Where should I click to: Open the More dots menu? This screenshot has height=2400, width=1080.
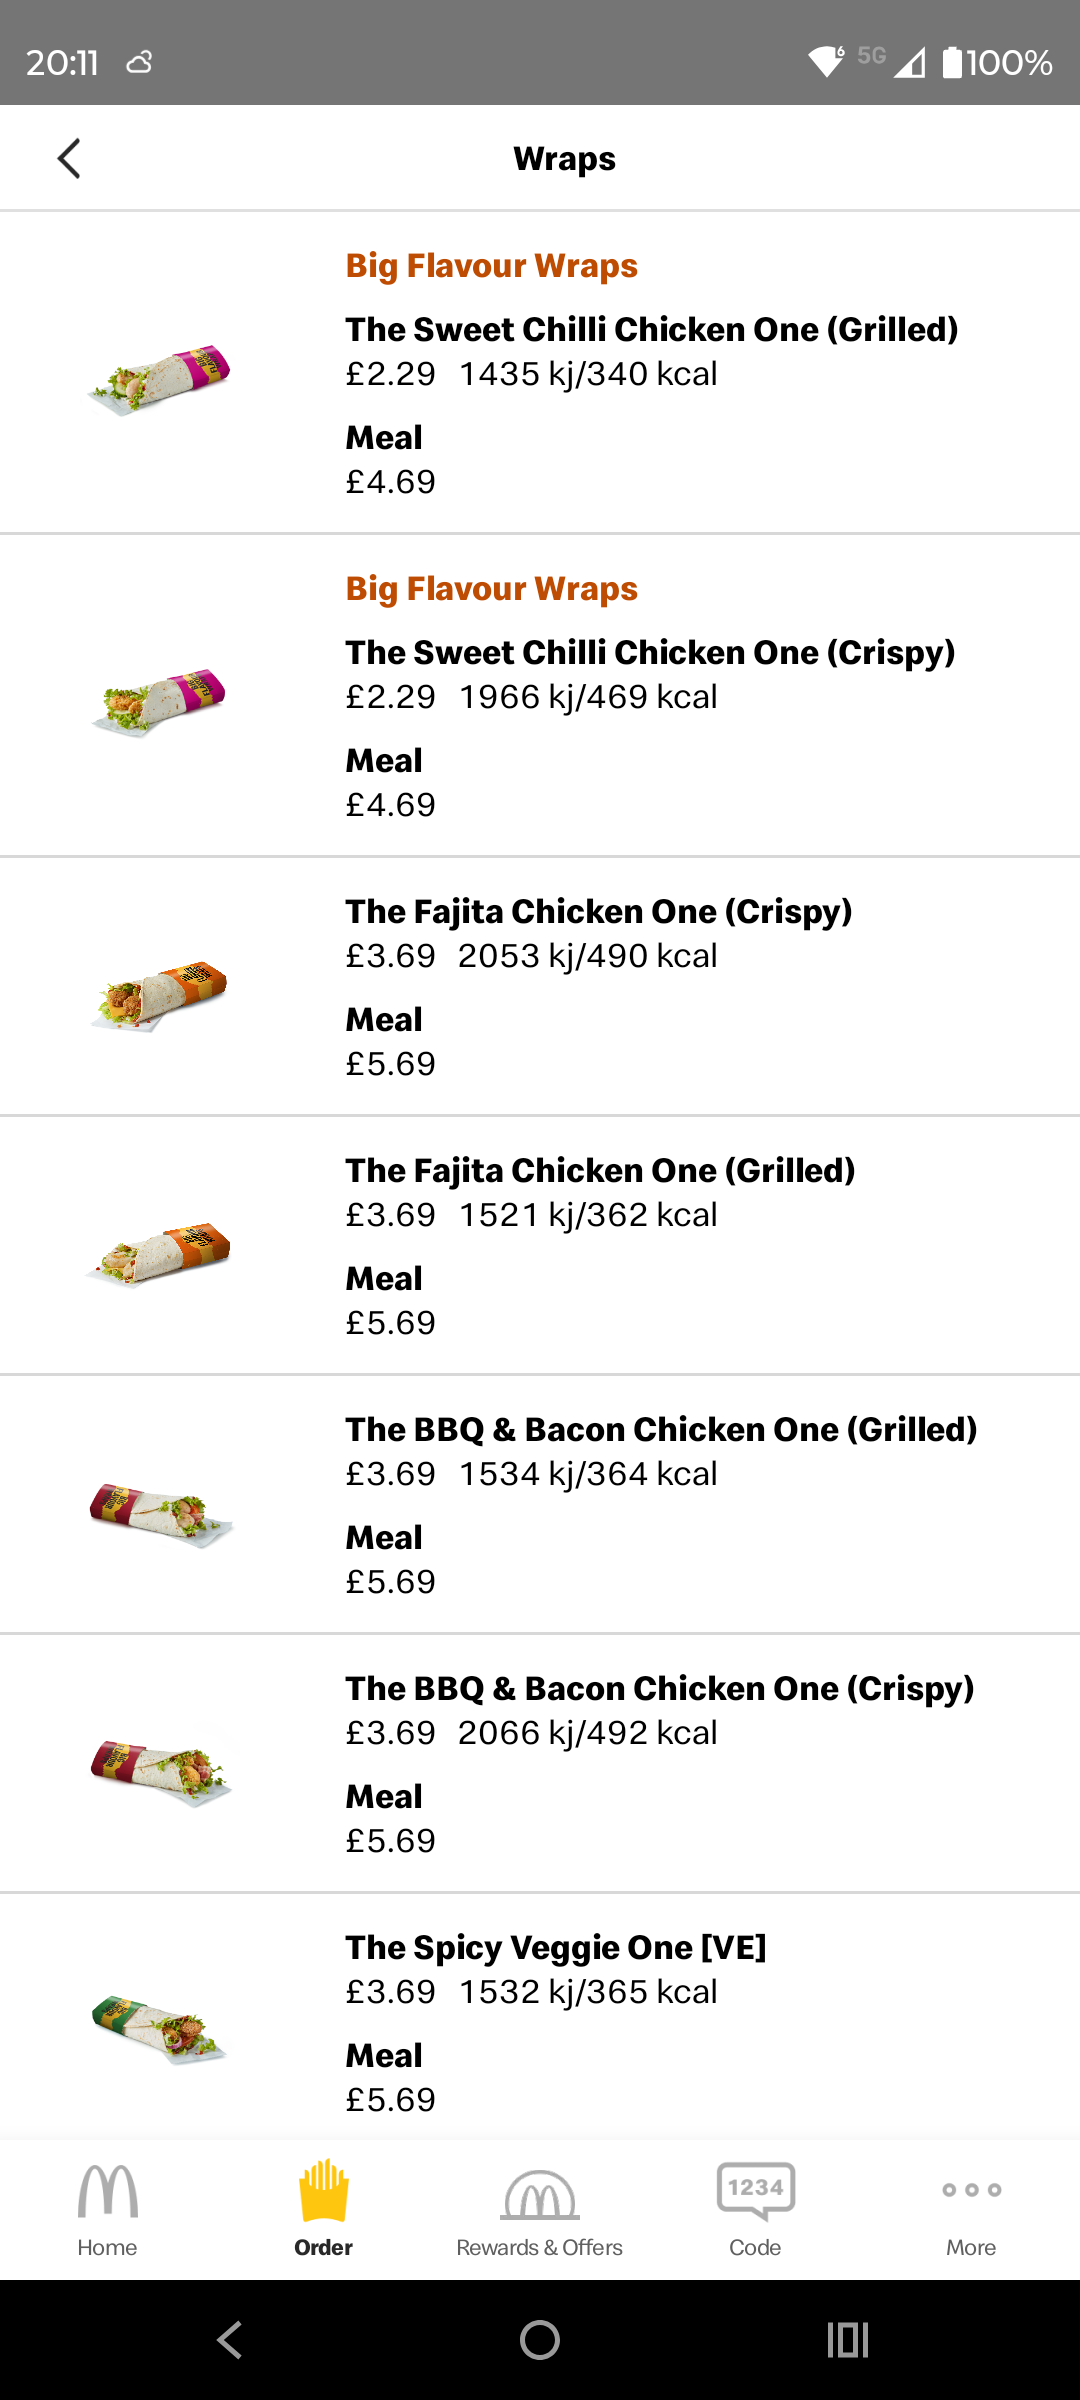(971, 2190)
